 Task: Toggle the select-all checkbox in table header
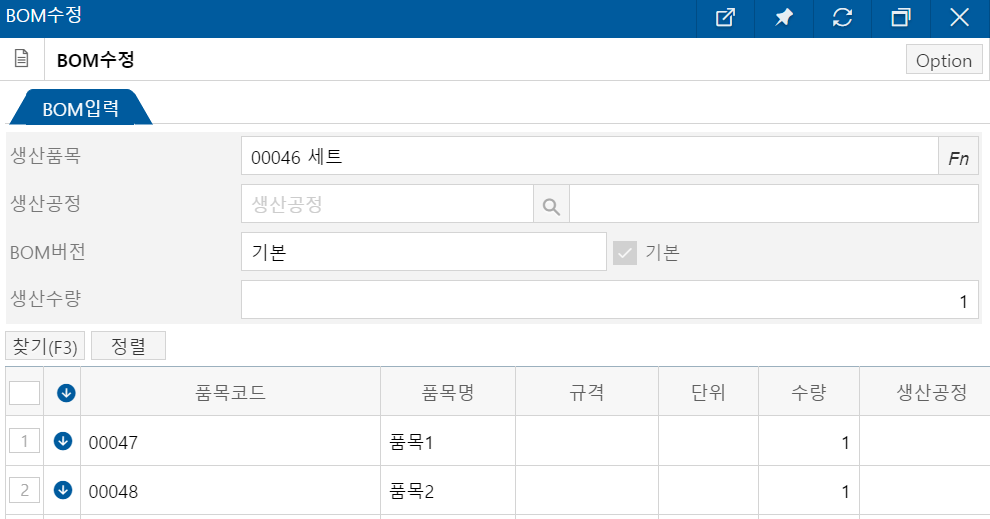pos(25,393)
